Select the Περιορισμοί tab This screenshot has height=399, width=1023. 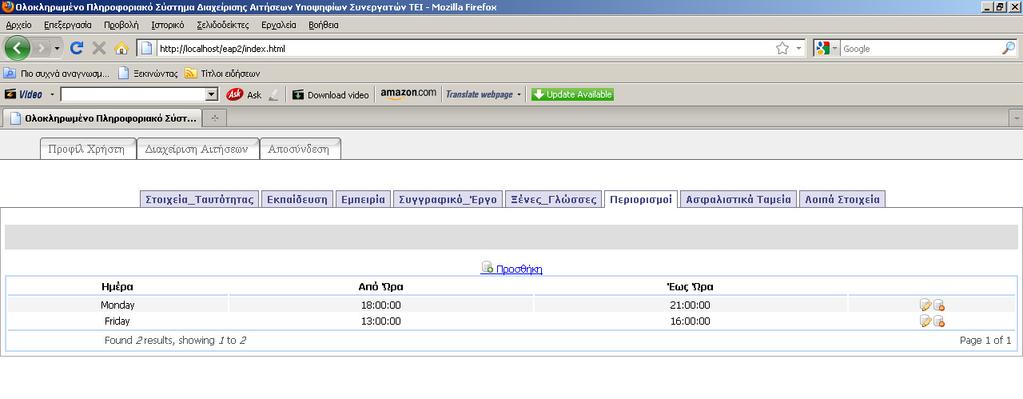tap(641, 200)
